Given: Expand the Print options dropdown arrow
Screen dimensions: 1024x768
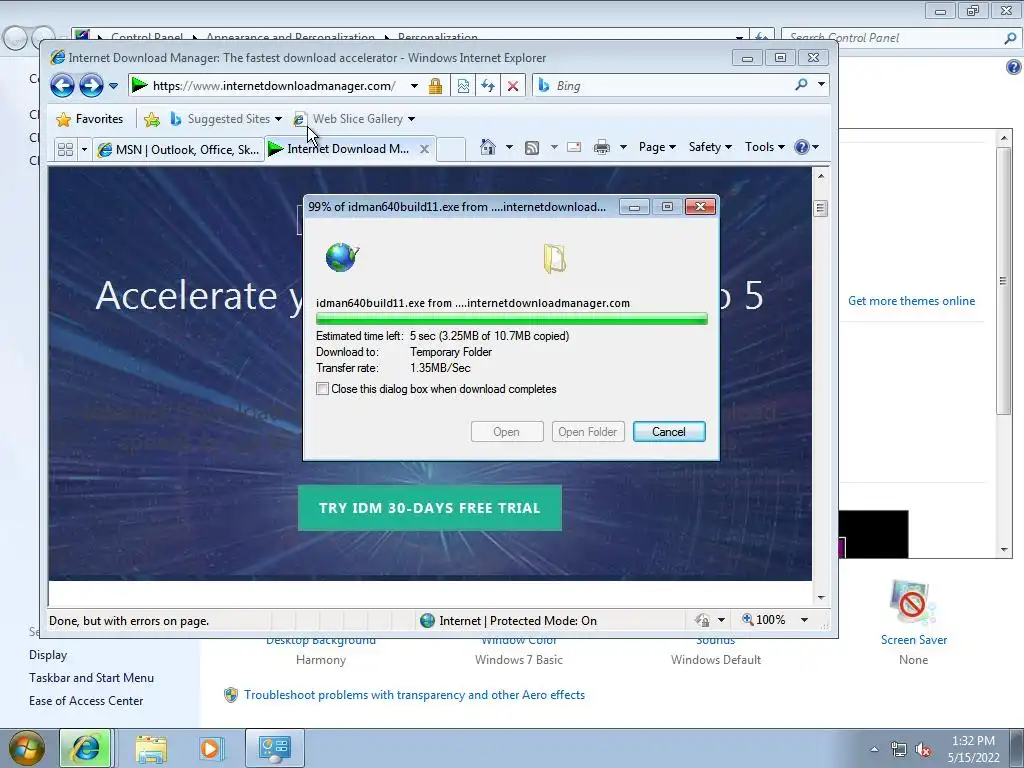Looking at the screenshot, I should click(623, 147).
